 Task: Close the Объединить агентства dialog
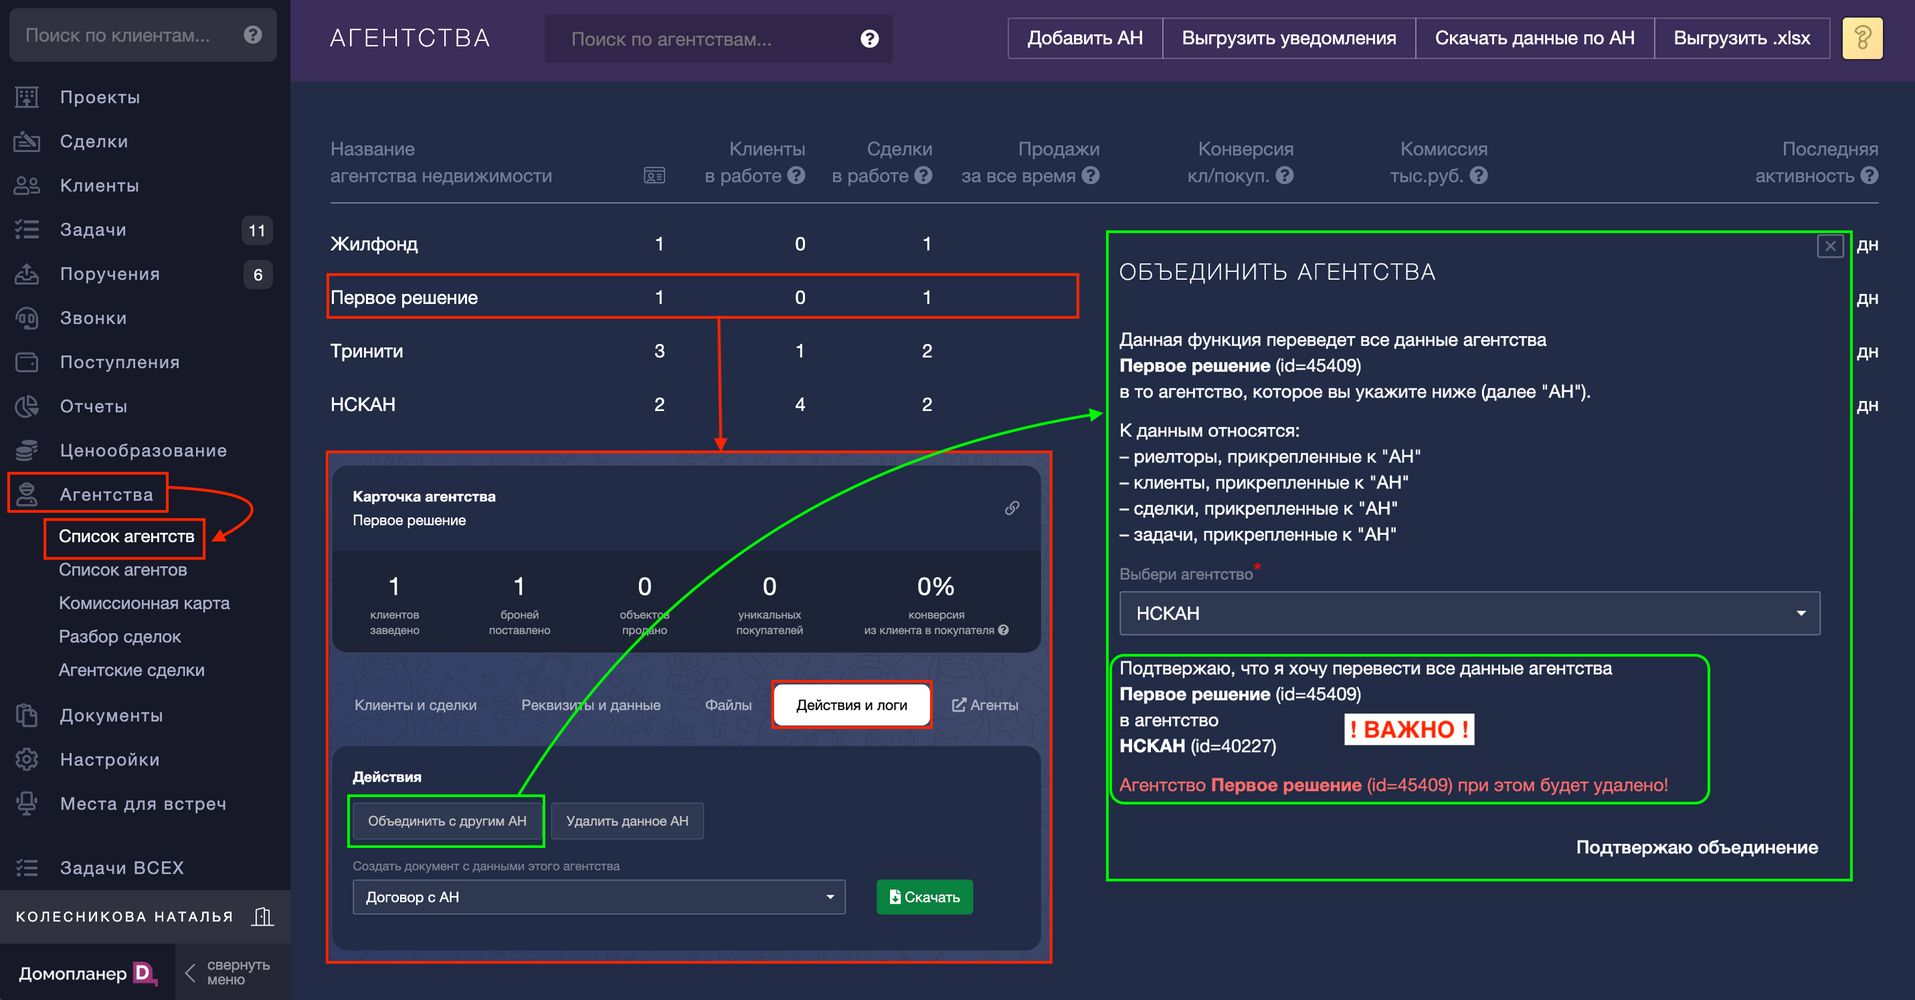(x=1830, y=246)
